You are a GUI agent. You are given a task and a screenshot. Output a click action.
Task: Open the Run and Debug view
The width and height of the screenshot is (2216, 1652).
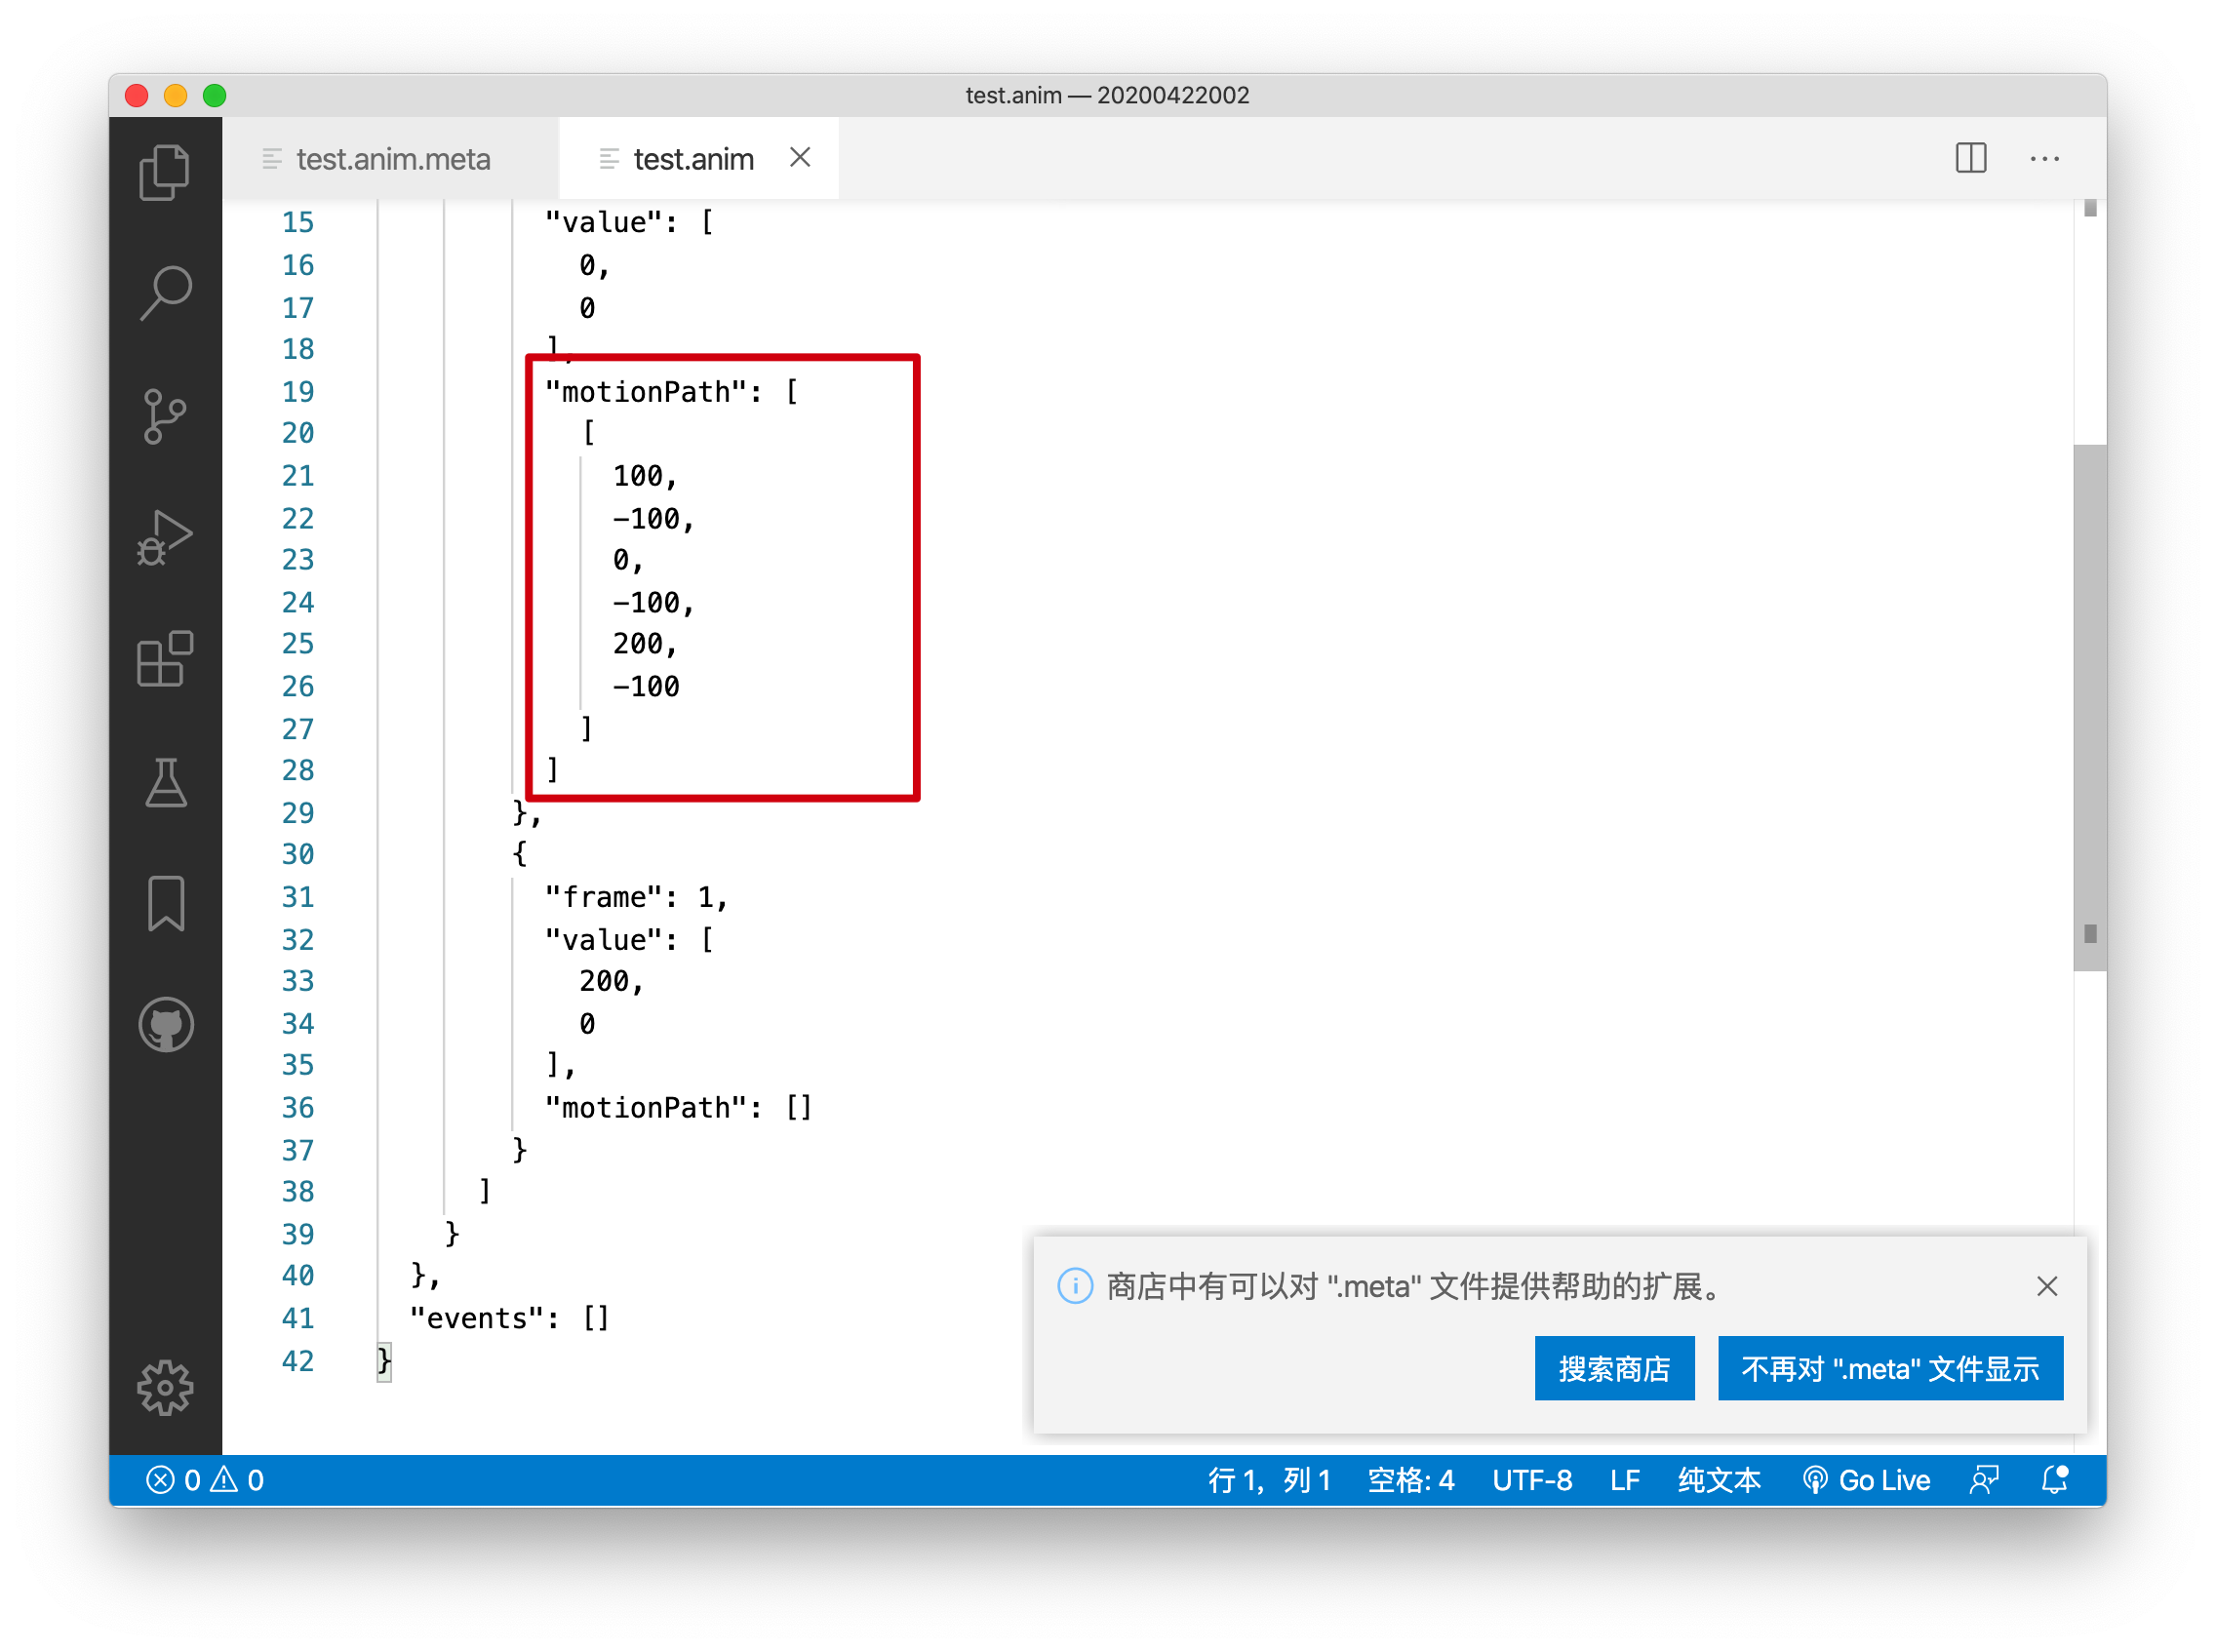click(165, 538)
